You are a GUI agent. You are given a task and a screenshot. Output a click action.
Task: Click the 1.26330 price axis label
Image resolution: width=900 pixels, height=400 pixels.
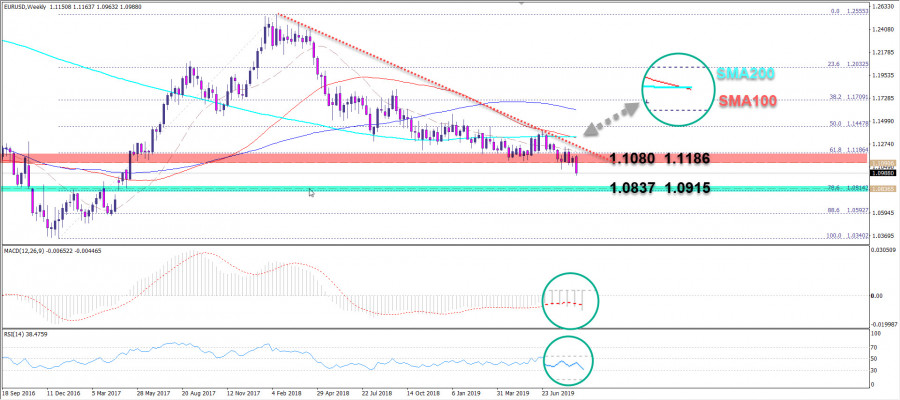point(881,7)
